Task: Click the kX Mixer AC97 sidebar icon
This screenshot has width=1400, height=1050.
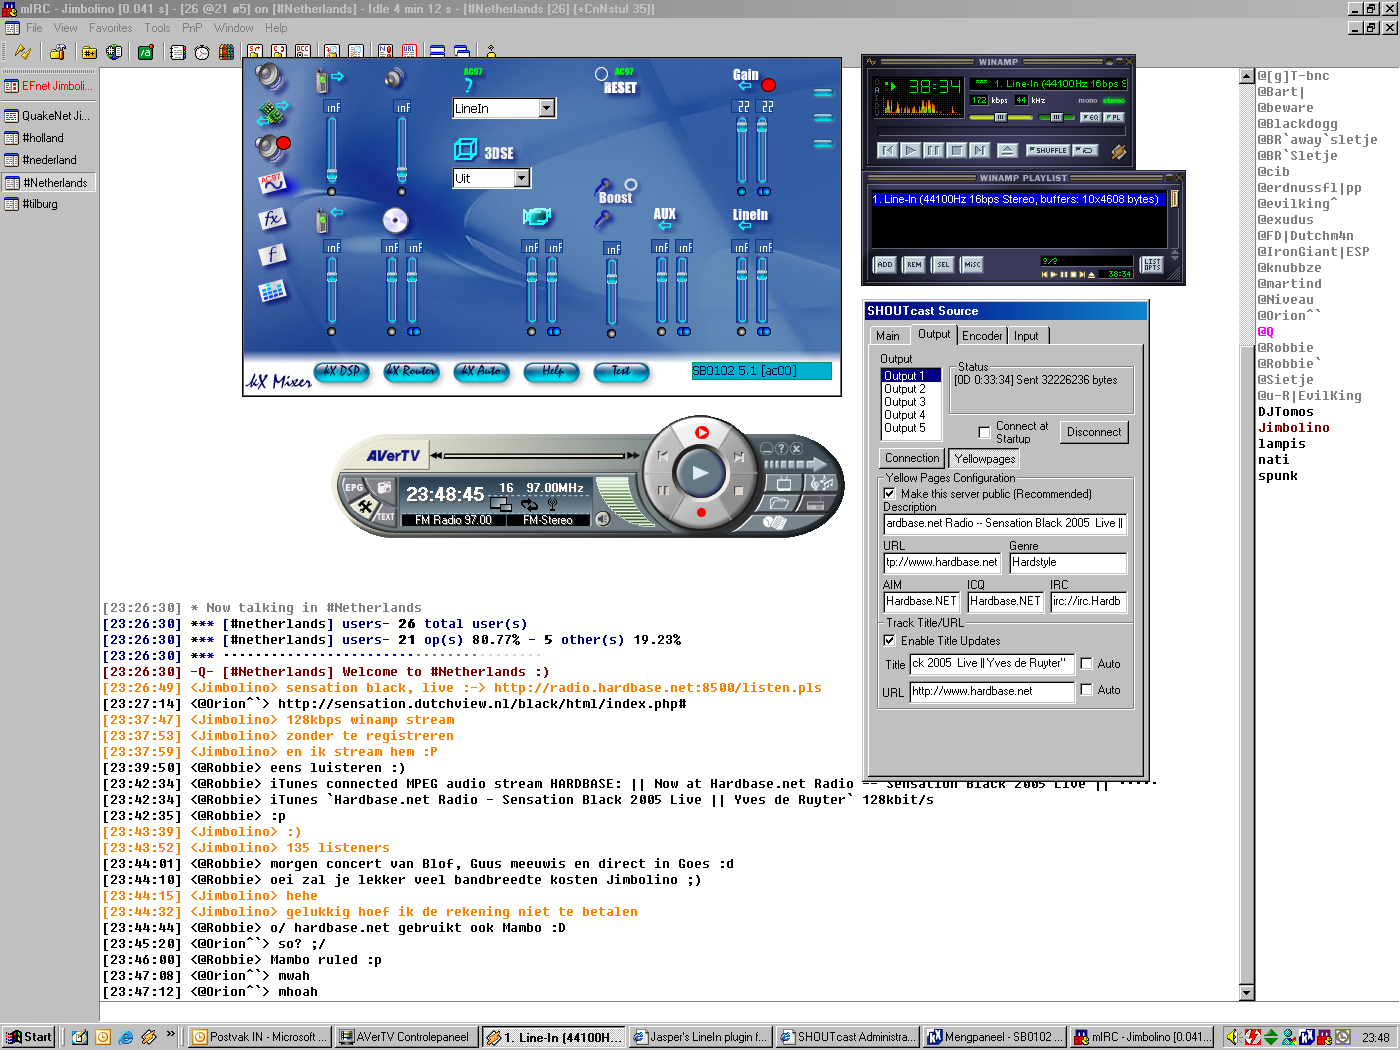Action: click(272, 183)
